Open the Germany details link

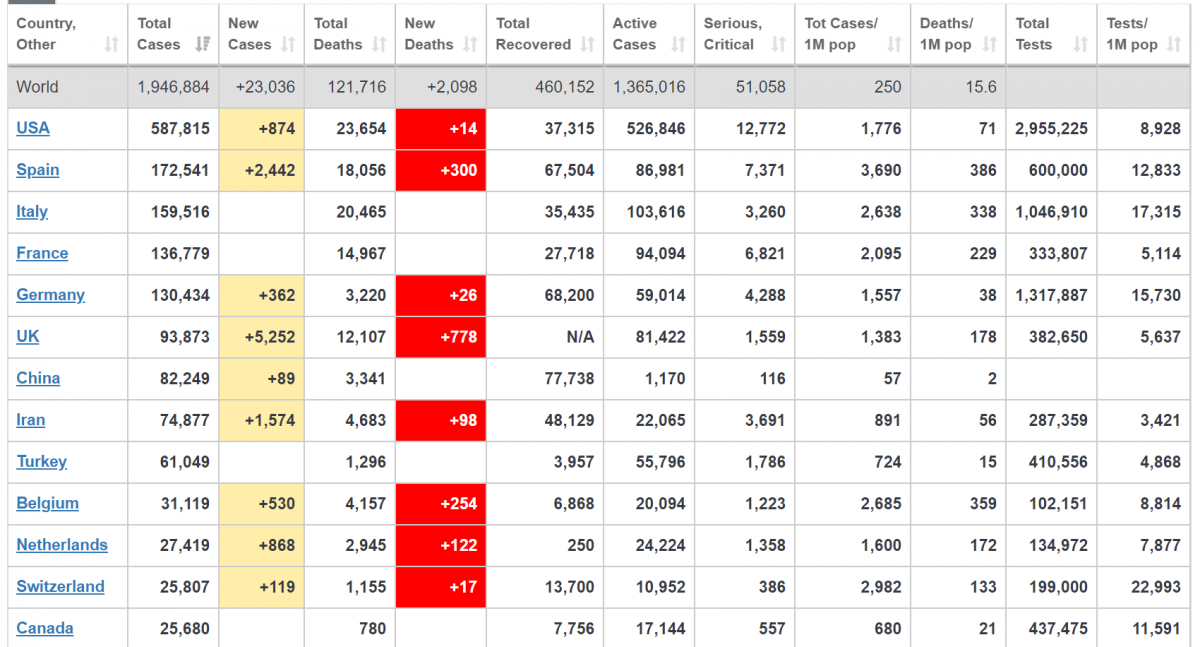[x=50, y=295]
